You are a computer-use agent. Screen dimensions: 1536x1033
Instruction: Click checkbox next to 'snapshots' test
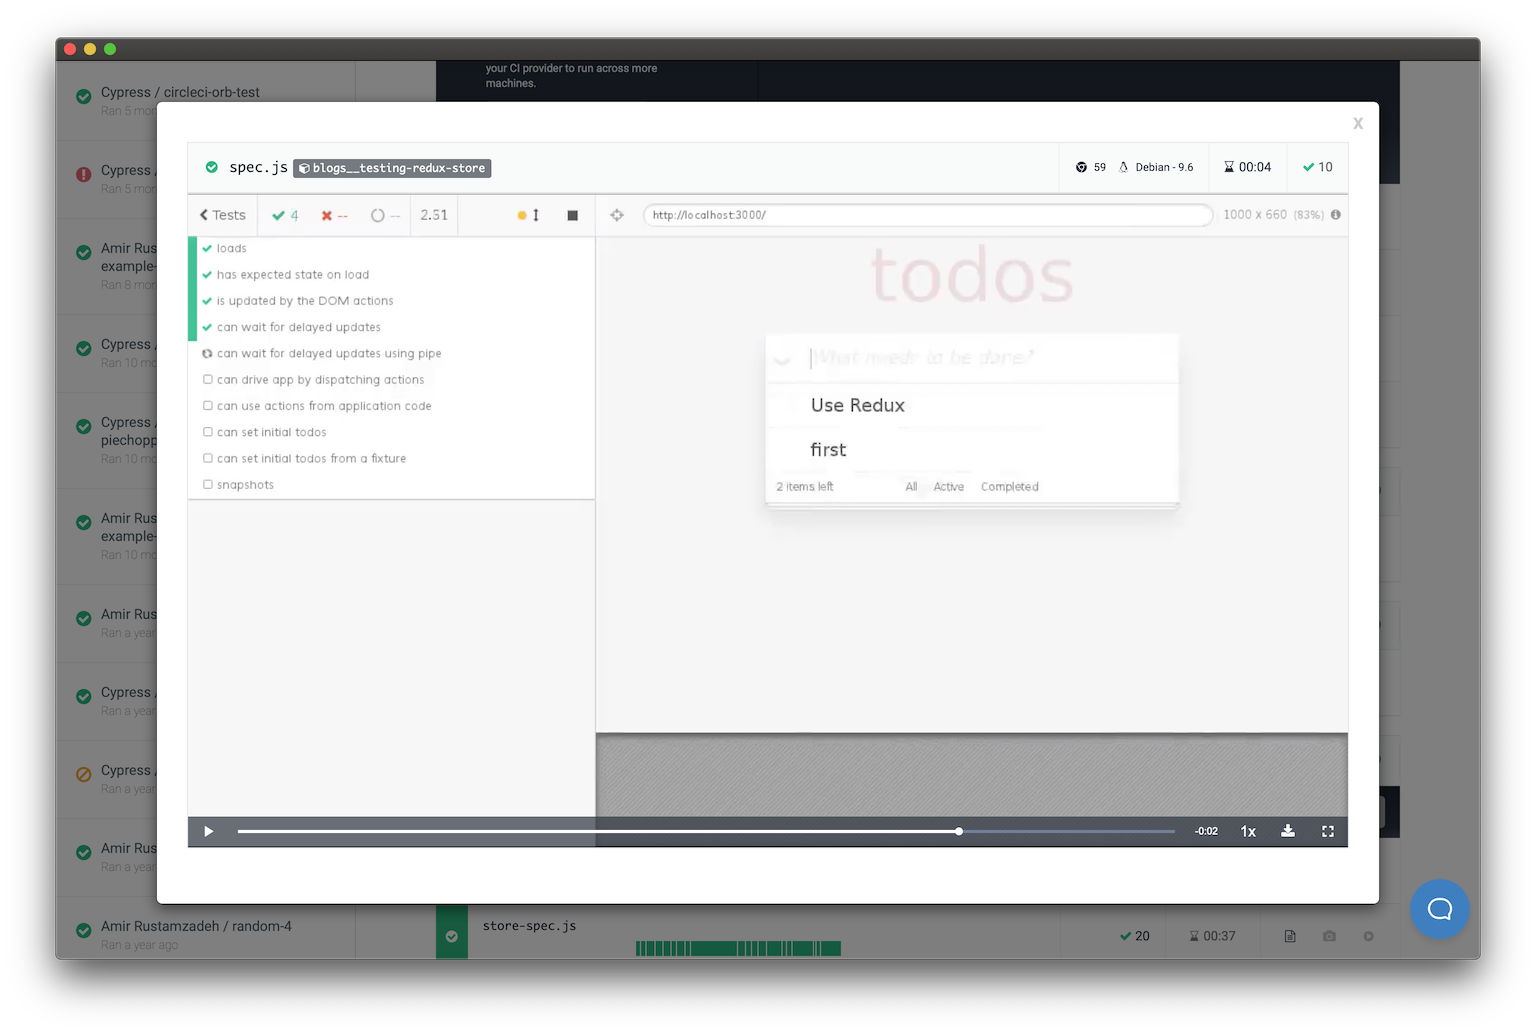(208, 485)
